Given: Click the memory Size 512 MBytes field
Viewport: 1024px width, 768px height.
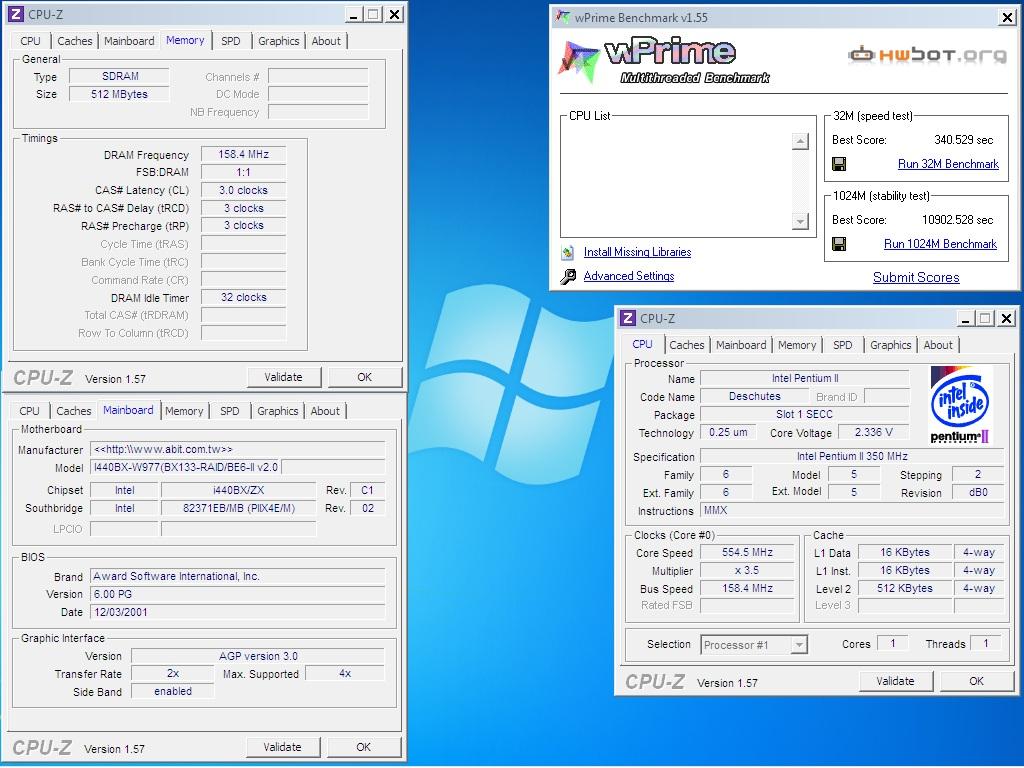Looking at the screenshot, I should tap(120, 94).
